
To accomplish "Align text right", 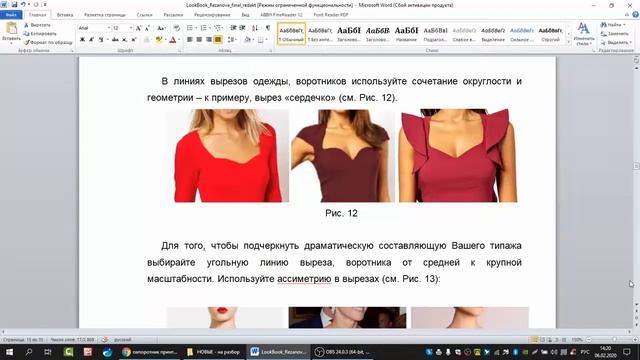I will pos(209,40).
